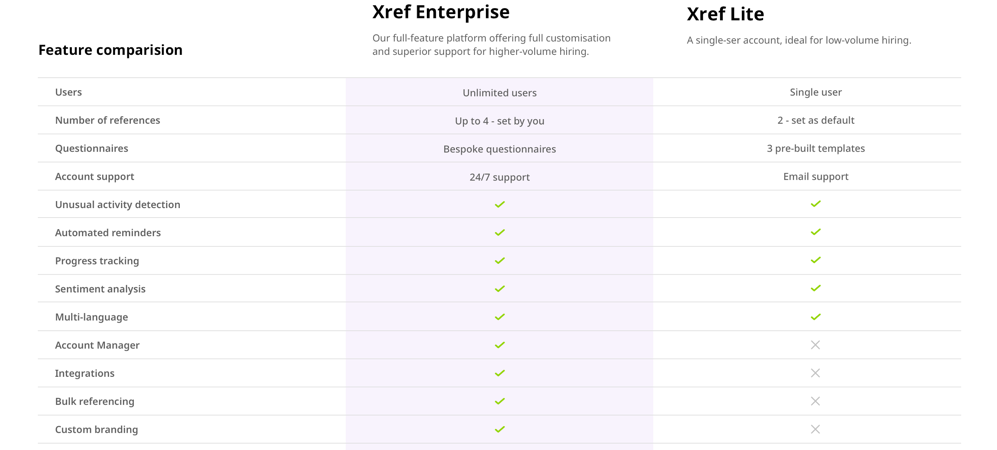Click Enterprise checkmark for Integrations

click(500, 373)
